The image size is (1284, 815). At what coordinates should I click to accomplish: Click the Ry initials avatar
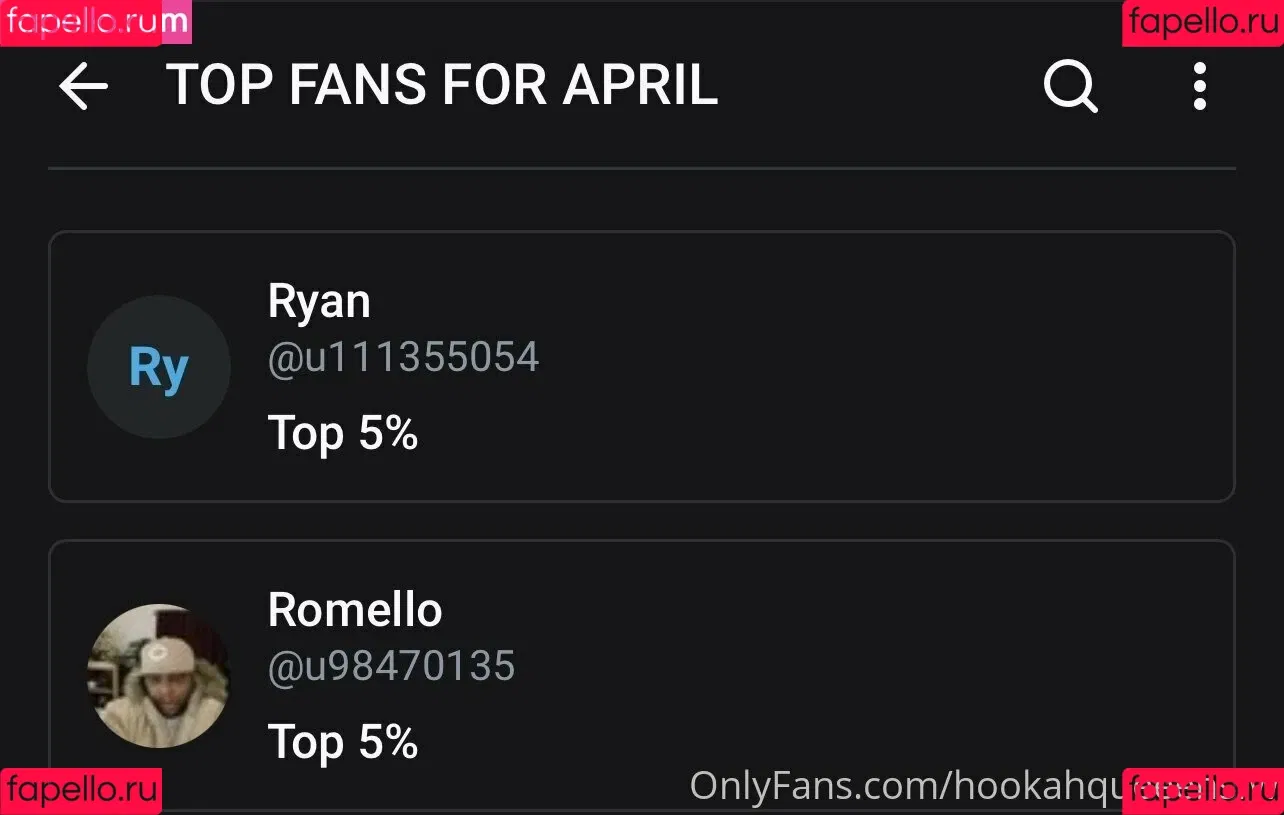pyautogui.click(x=159, y=367)
